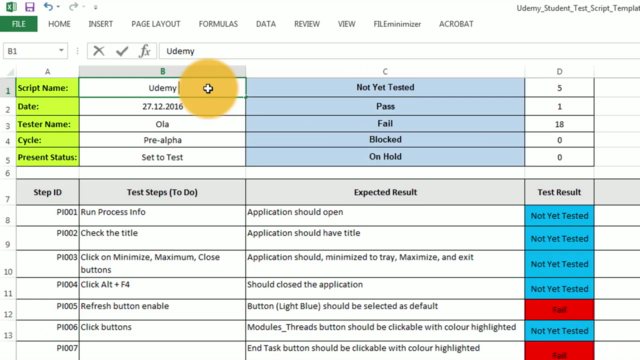Select the Run Process Info cell

pyautogui.click(x=162, y=216)
